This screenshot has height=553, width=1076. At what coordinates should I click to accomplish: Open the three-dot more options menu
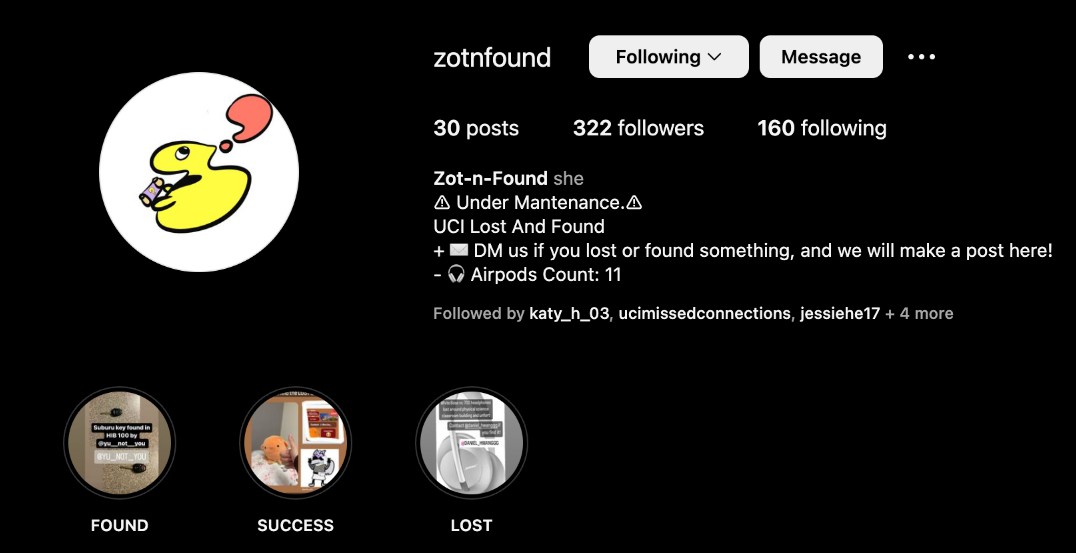(921, 57)
